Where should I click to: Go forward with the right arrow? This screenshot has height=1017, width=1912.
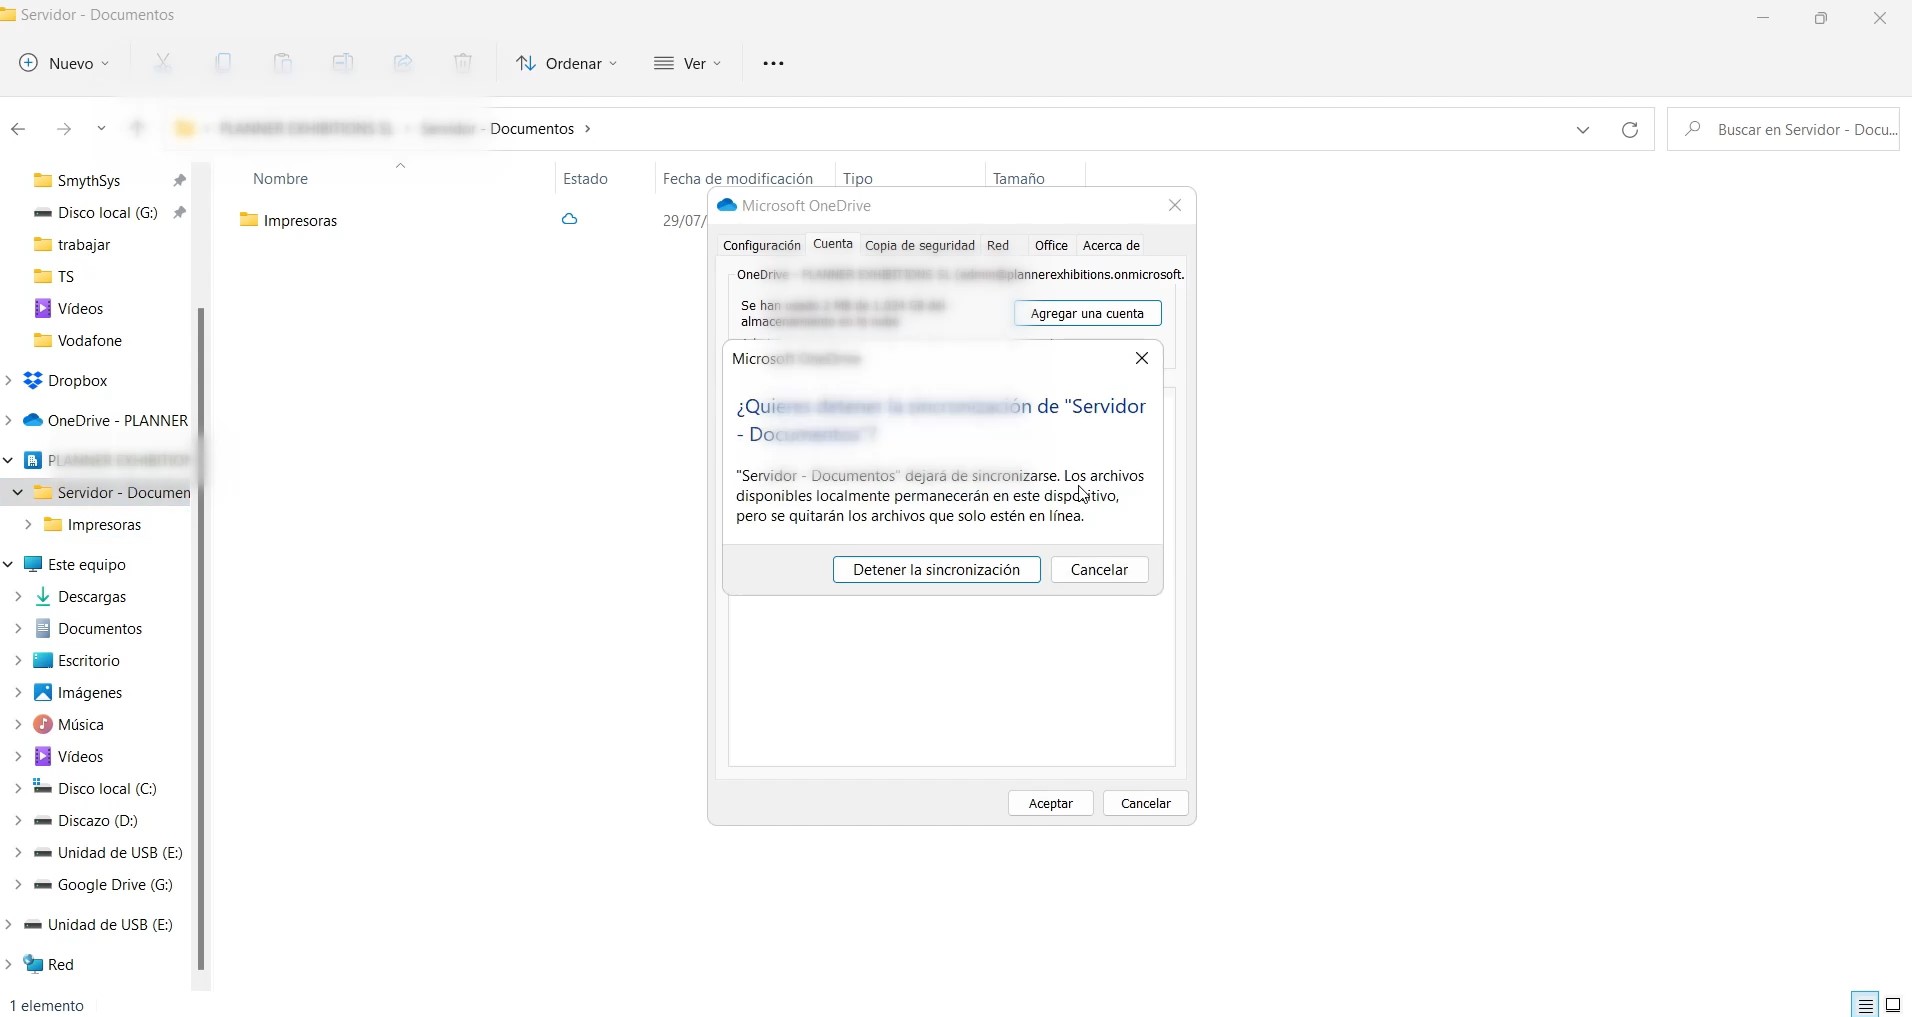coord(64,129)
